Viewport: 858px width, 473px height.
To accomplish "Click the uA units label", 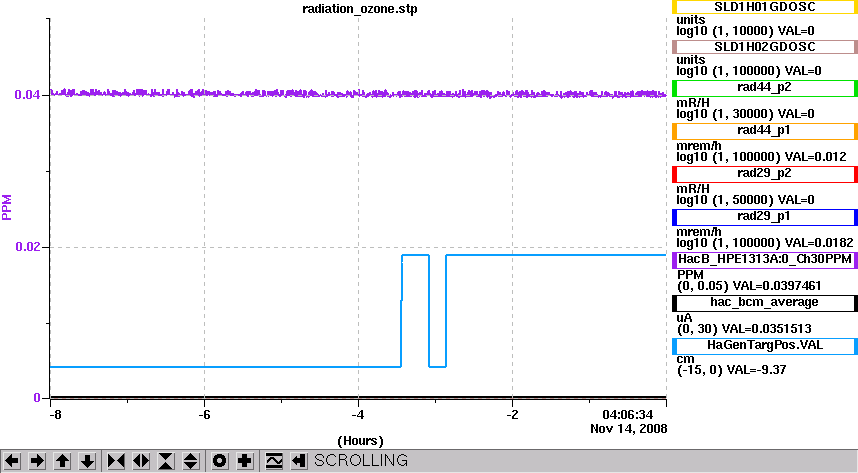I will (685, 318).
